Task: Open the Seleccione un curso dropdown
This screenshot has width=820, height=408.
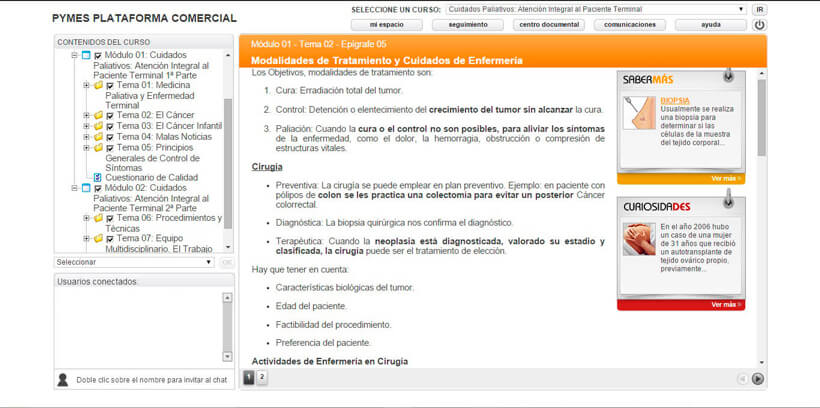Action: (597, 9)
